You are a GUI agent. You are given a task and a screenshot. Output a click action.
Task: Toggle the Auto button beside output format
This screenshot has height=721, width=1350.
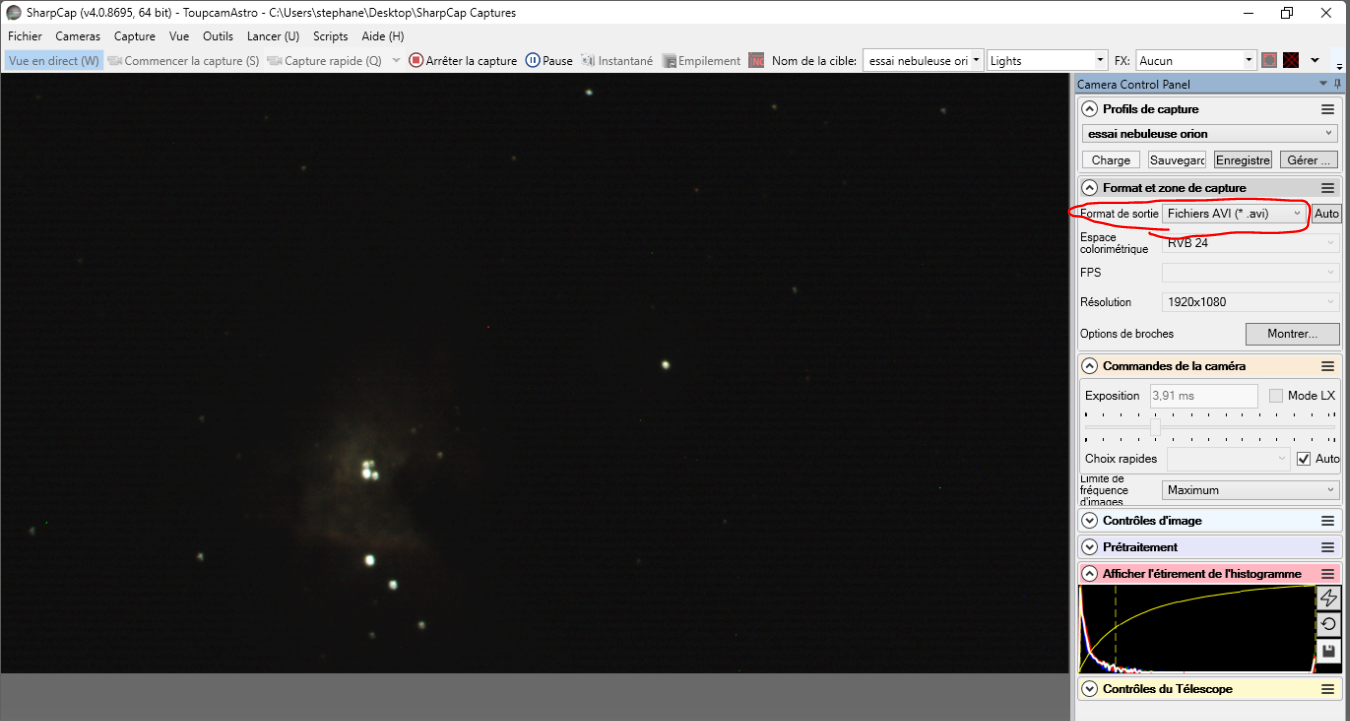click(x=1326, y=214)
